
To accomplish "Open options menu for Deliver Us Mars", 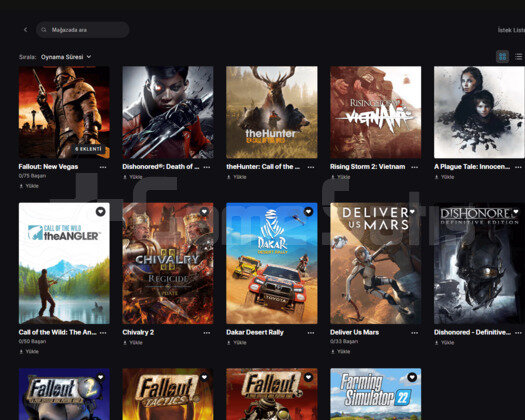I will click(415, 333).
